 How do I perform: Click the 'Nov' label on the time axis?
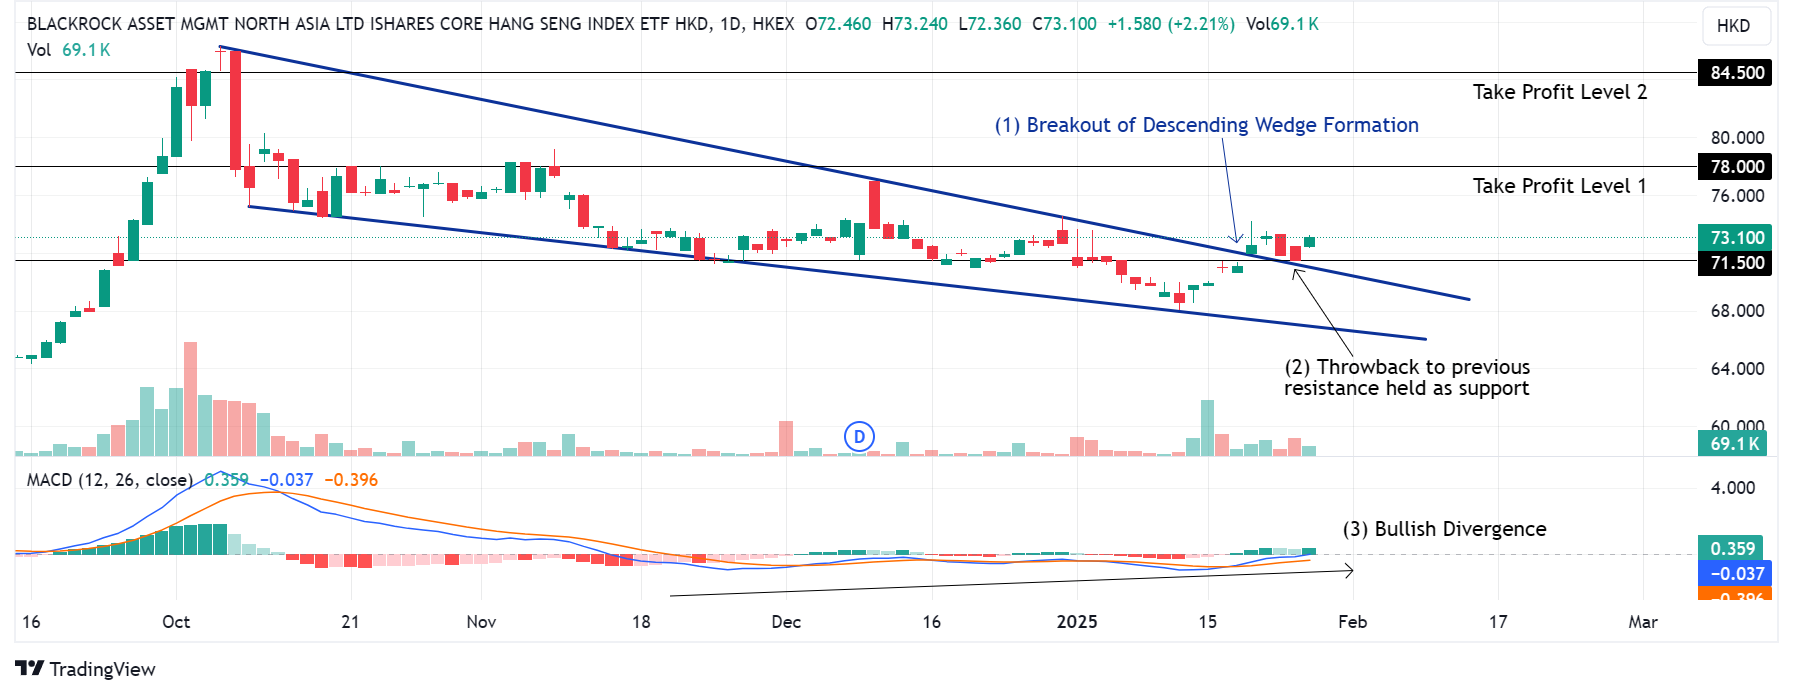tap(481, 622)
